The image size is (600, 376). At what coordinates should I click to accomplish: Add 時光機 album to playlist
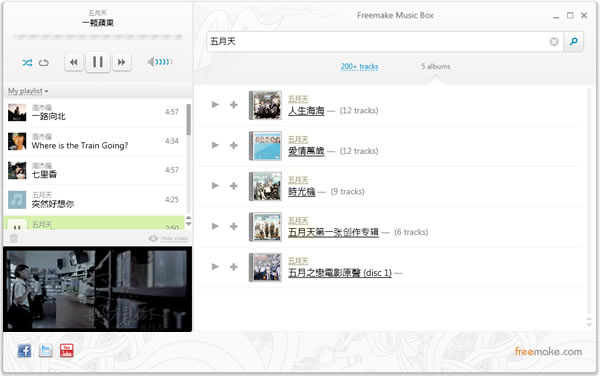tap(233, 186)
